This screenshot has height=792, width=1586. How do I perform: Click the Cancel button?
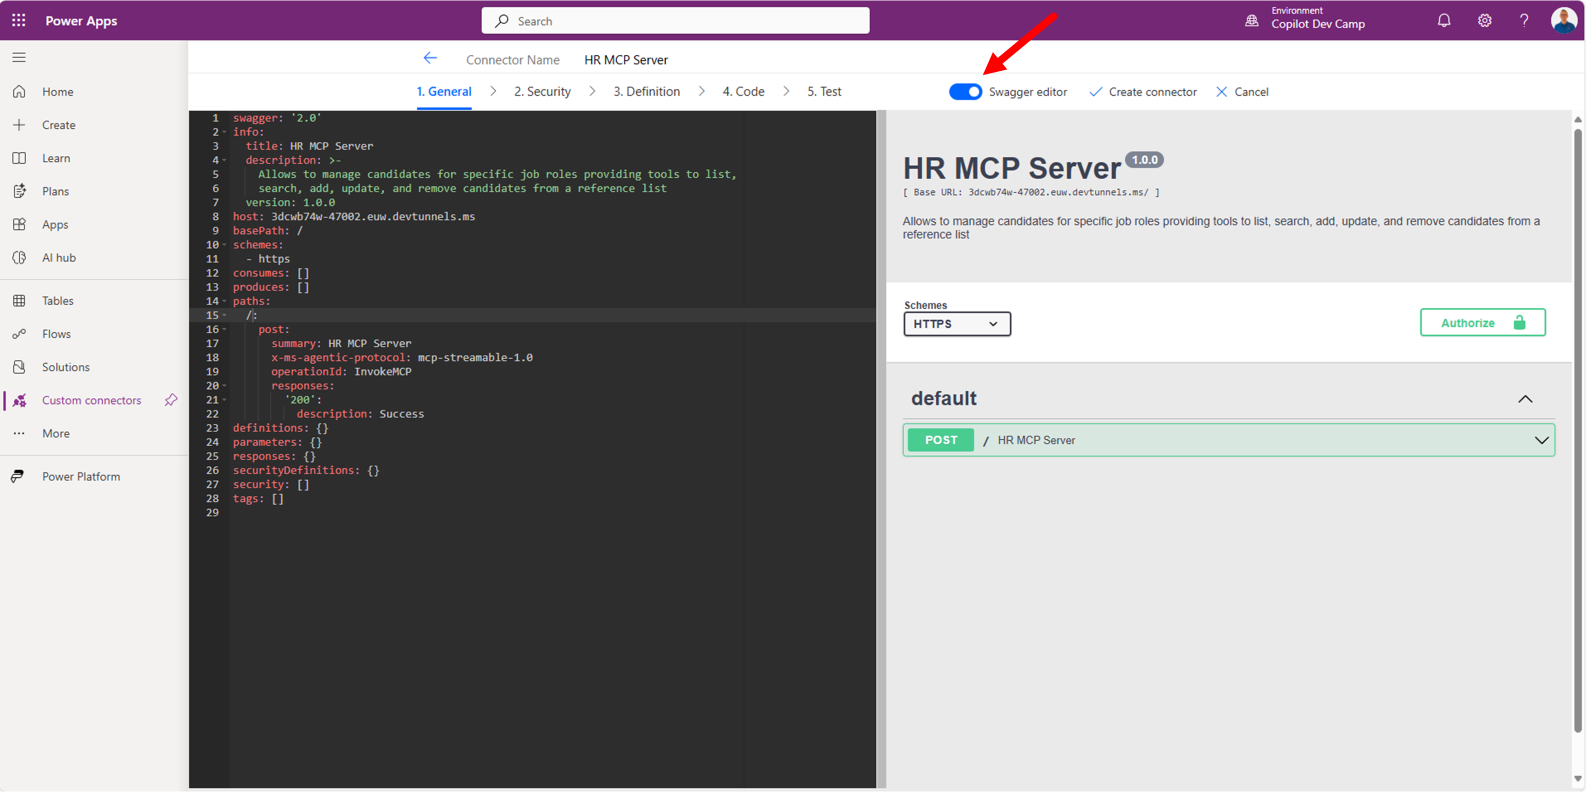tap(1242, 91)
